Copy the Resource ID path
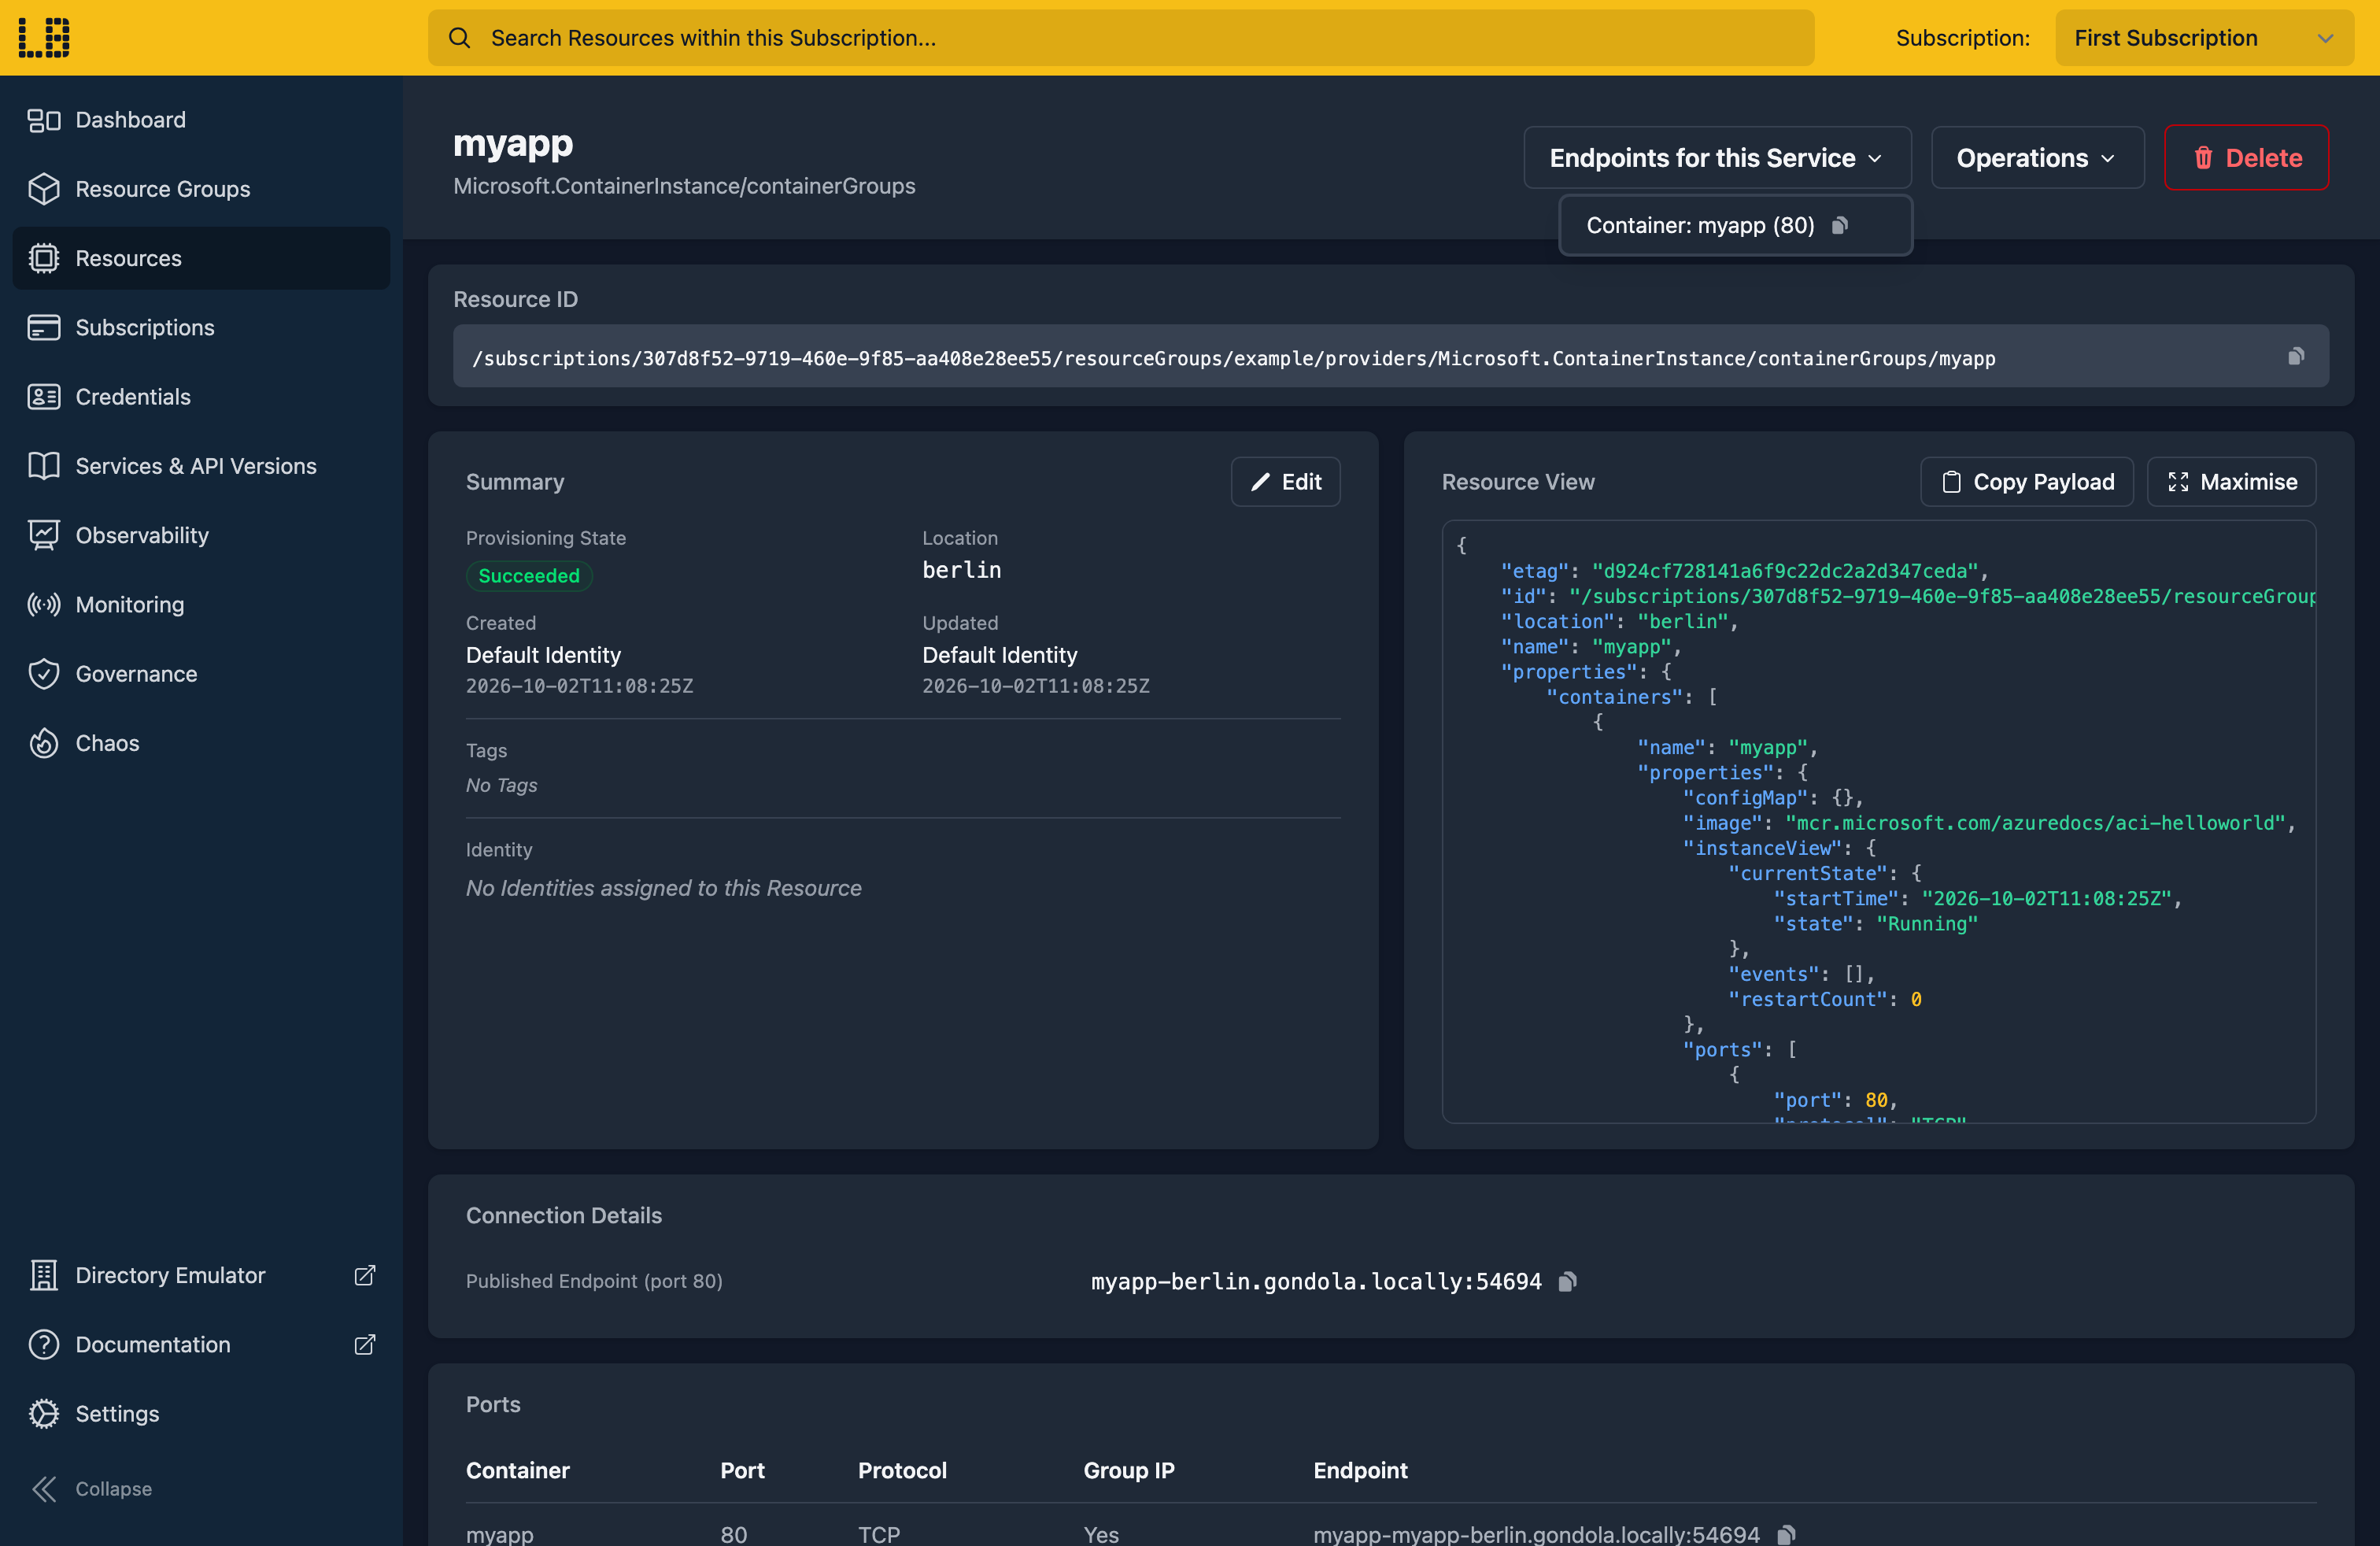 [2296, 357]
